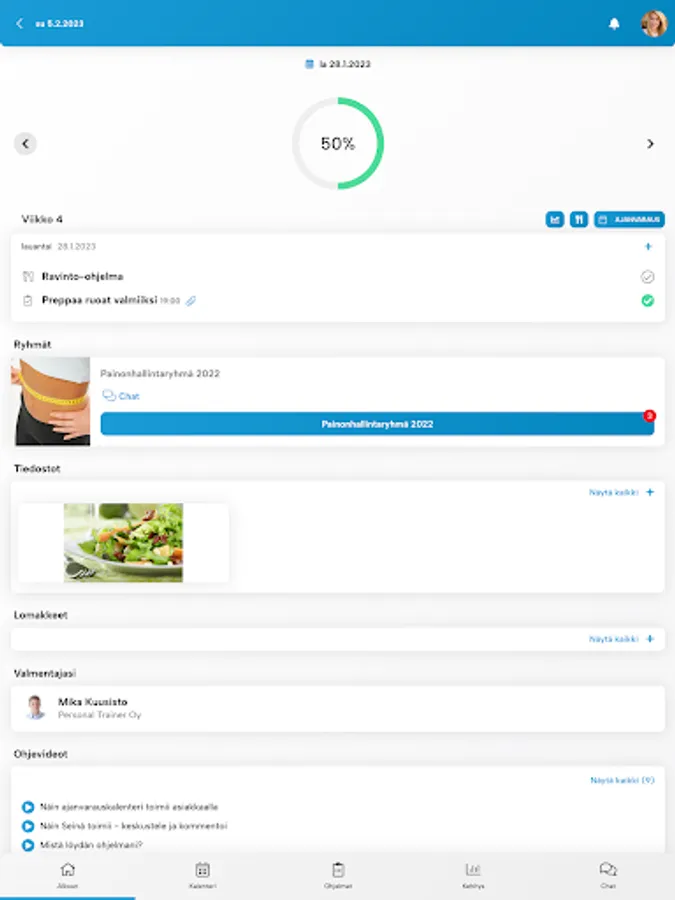Open the Painonhallintaryhmä 2022 blue button
This screenshot has width=675, height=900.
[377, 424]
